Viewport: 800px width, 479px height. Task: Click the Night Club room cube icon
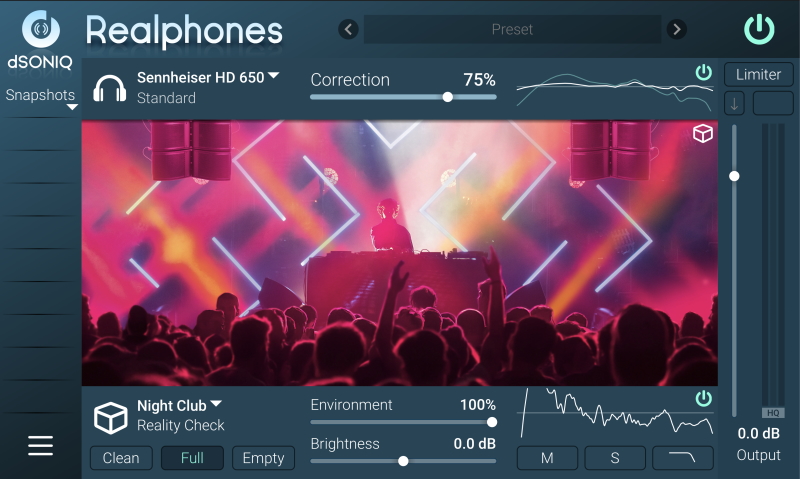pos(110,418)
